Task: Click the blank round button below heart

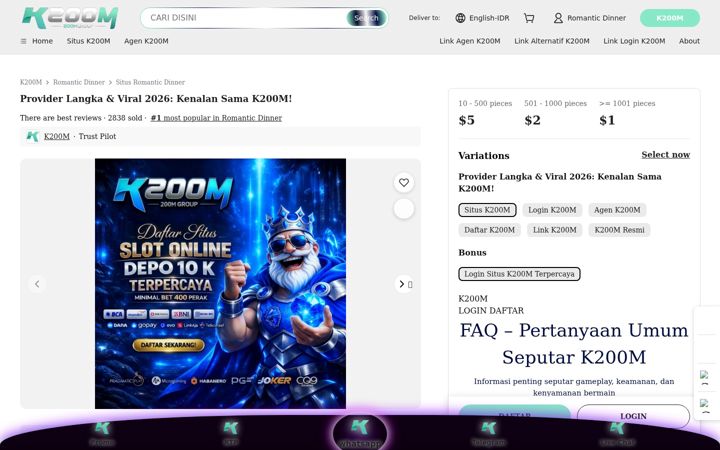Action: pos(404,209)
